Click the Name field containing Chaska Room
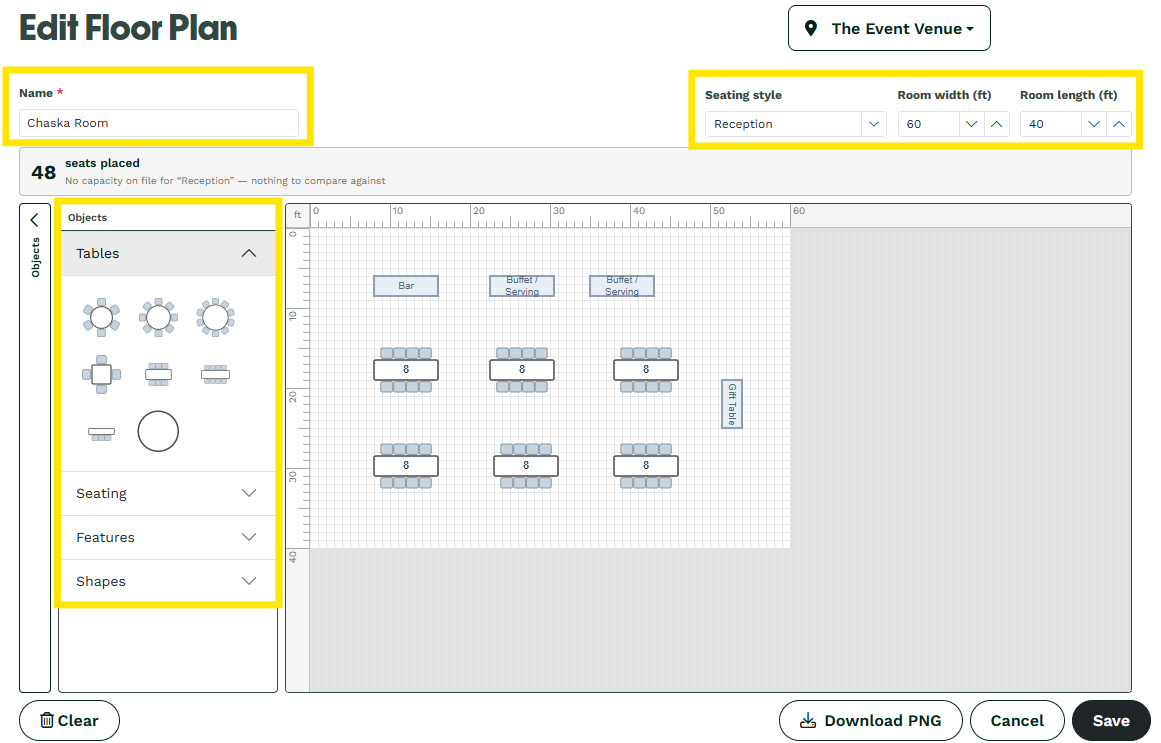This screenshot has height=743, width=1161. tap(159, 123)
